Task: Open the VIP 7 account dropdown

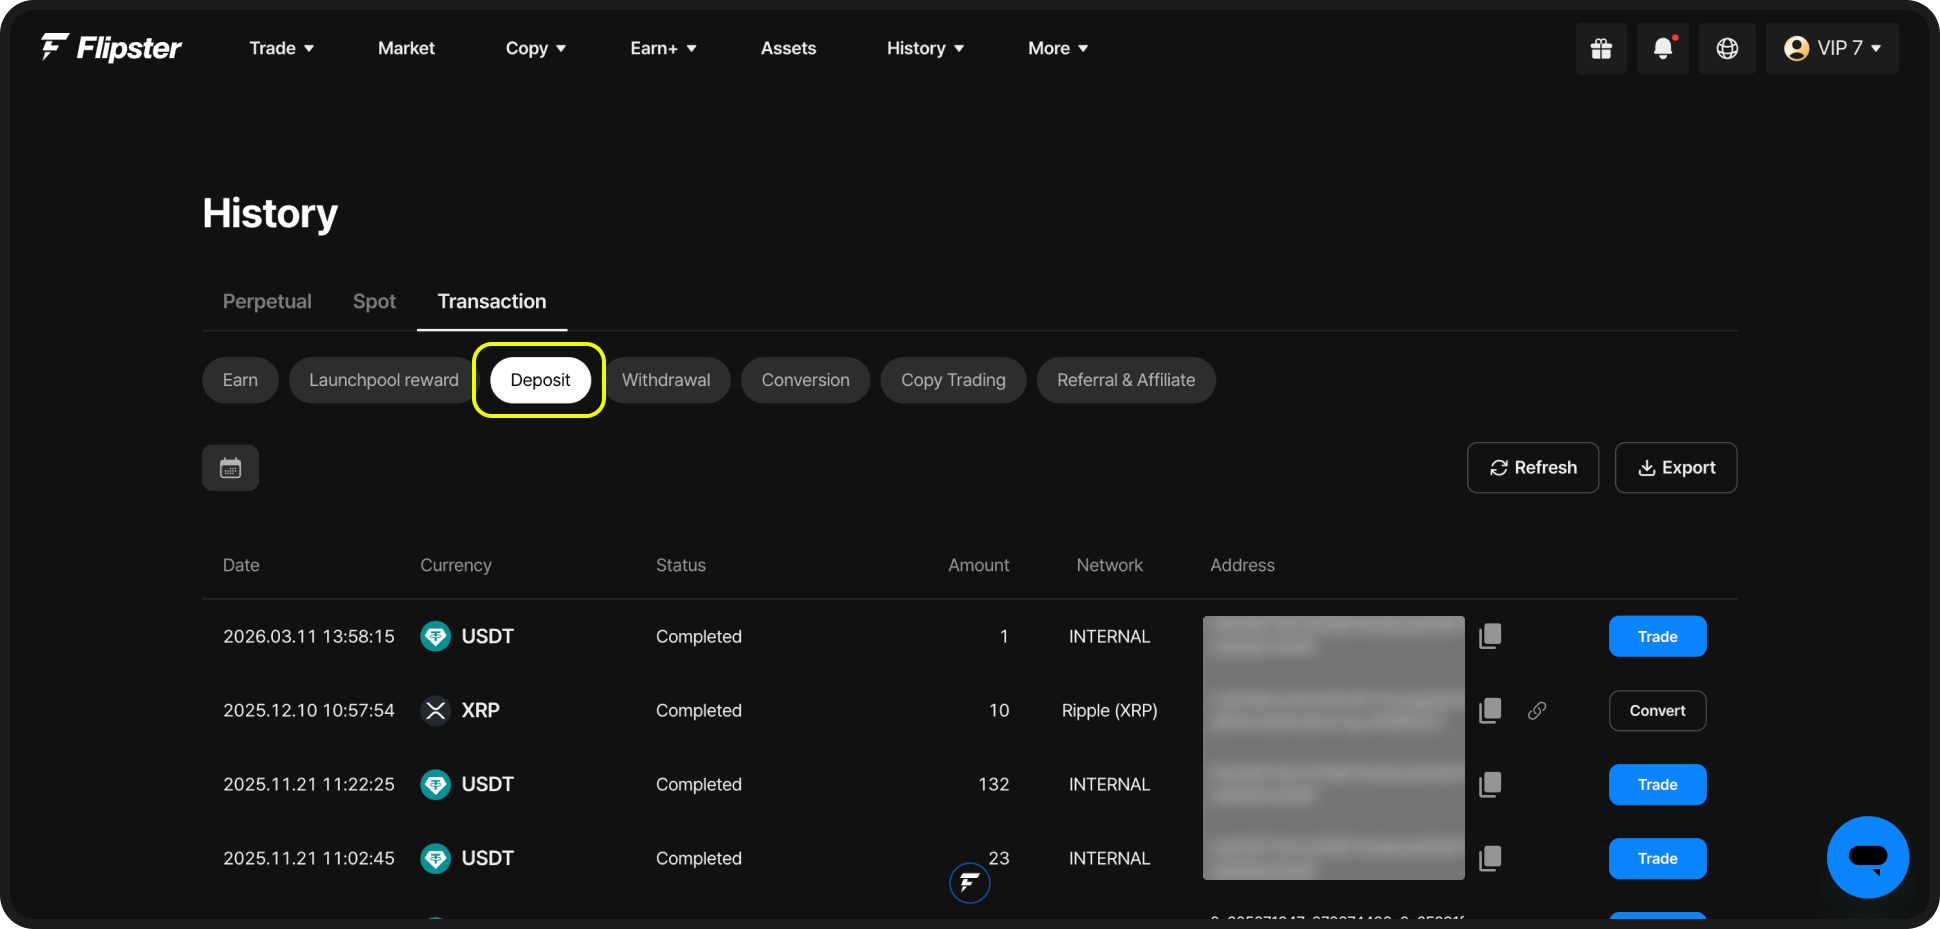Action: pyautogui.click(x=1832, y=48)
